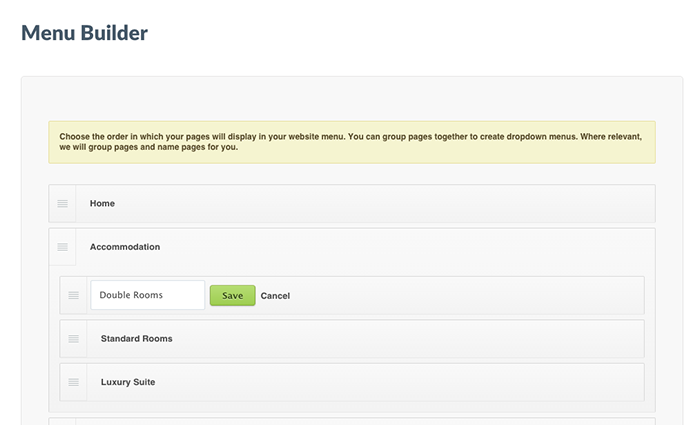The image size is (700, 425).
Task: Click the Home page label
Action: [x=102, y=203]
